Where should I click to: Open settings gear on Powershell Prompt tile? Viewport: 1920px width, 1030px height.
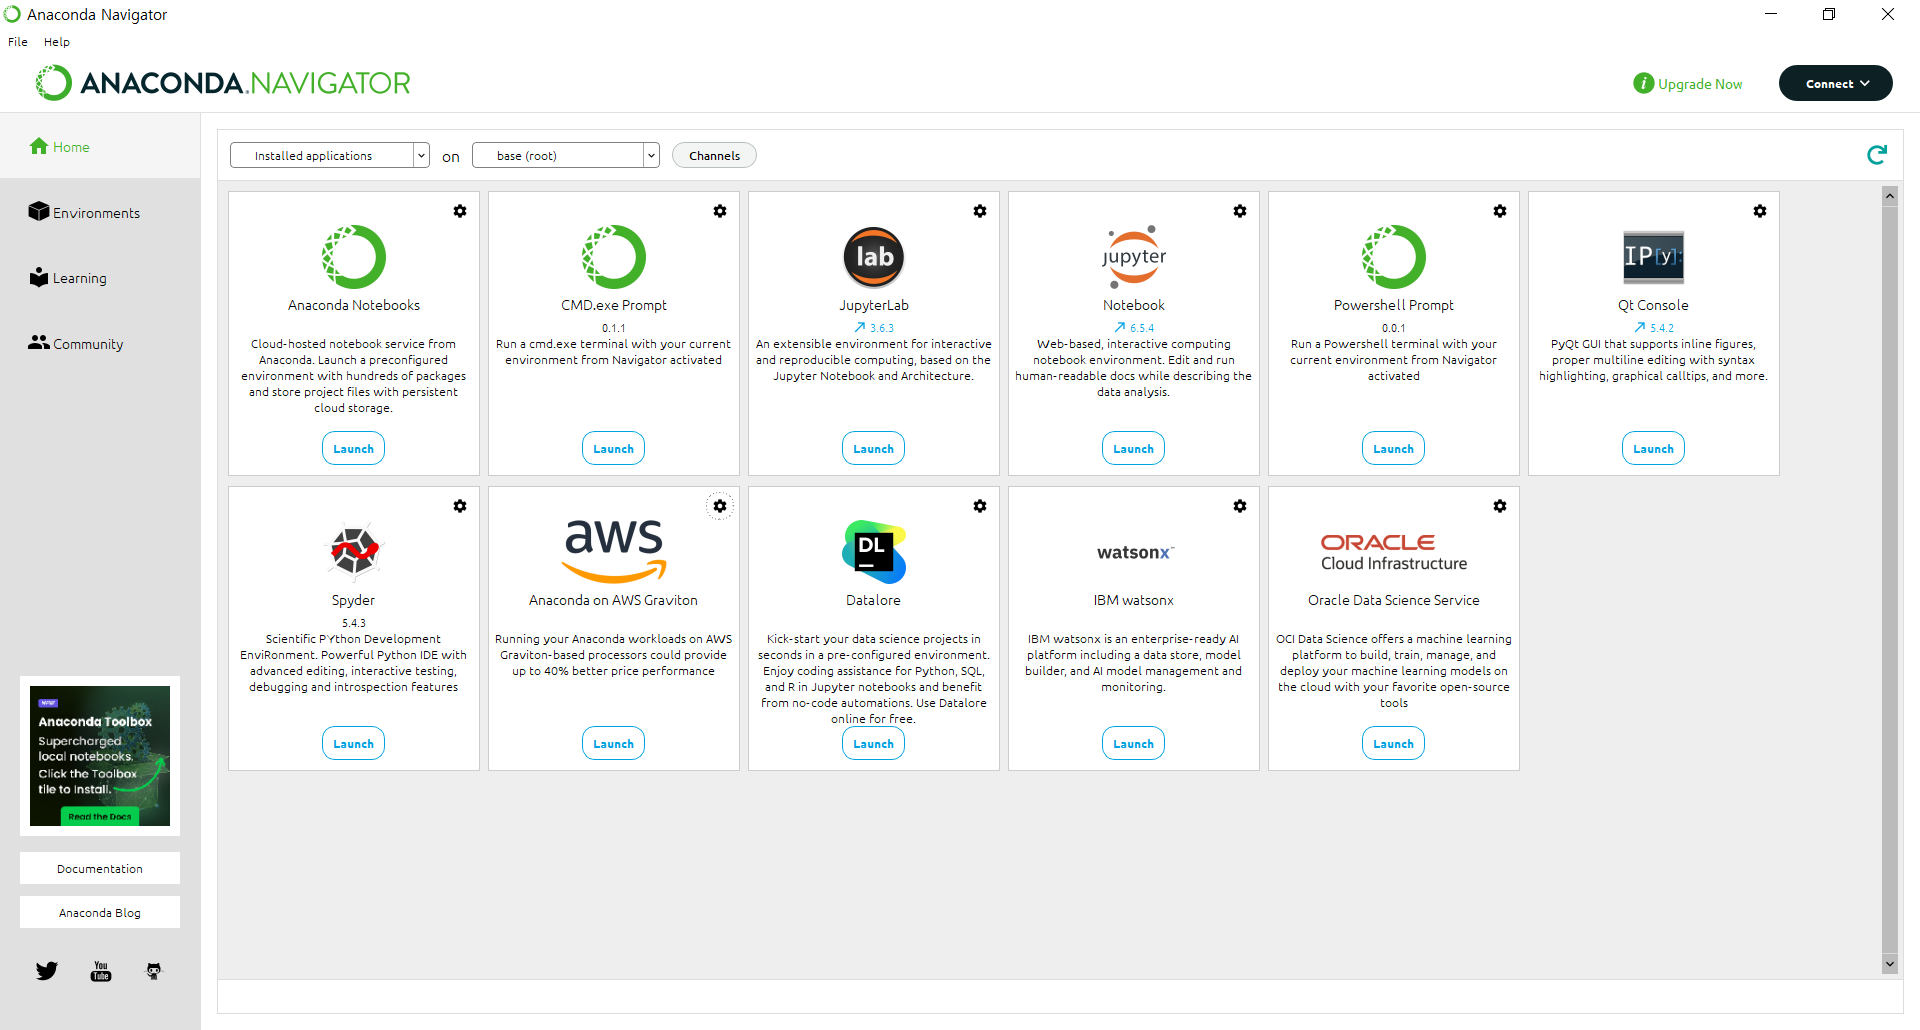coord(1500,211)
